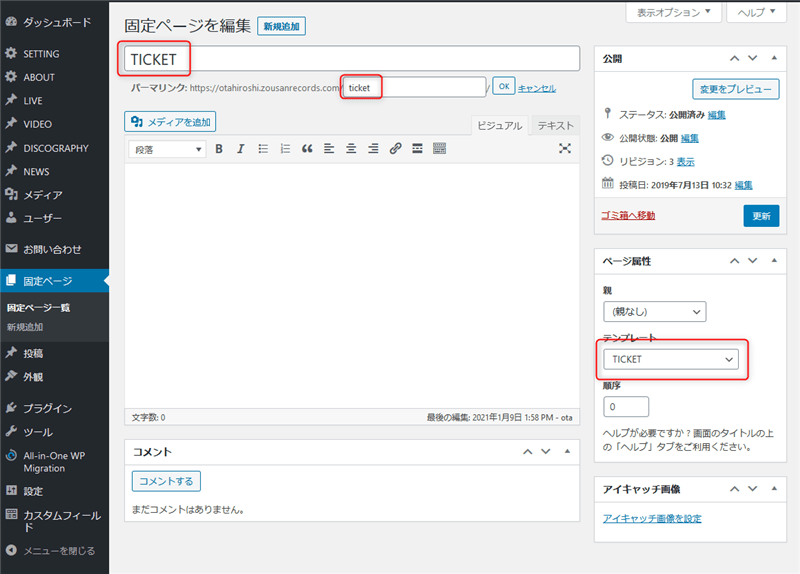
Task: Show the extra toolbar row toggle
Action: pos(439,149)
